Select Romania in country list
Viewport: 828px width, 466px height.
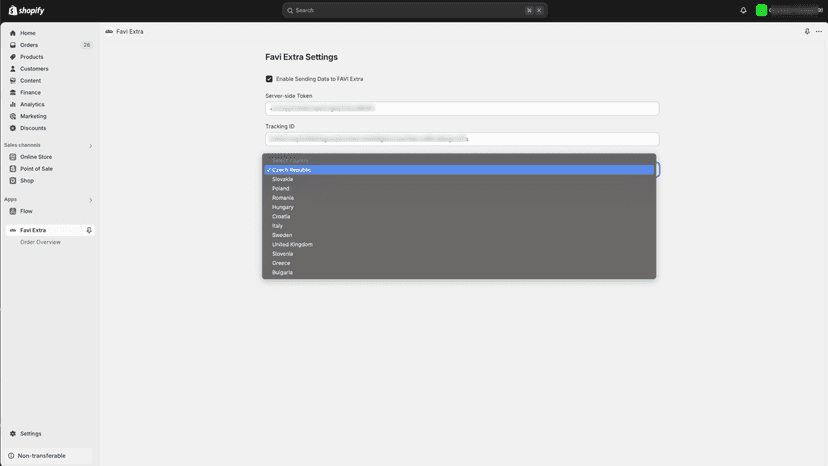[x=459, y=198]
